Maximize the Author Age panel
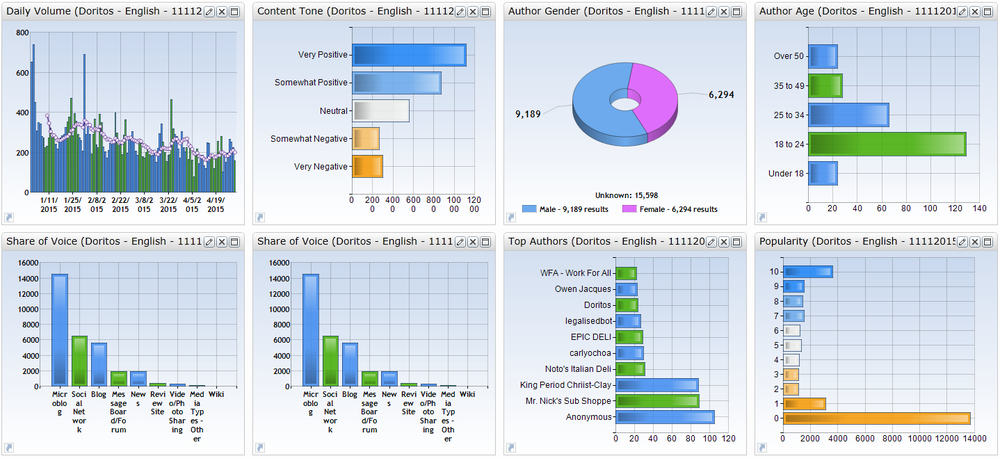 [x=988, y=11]
